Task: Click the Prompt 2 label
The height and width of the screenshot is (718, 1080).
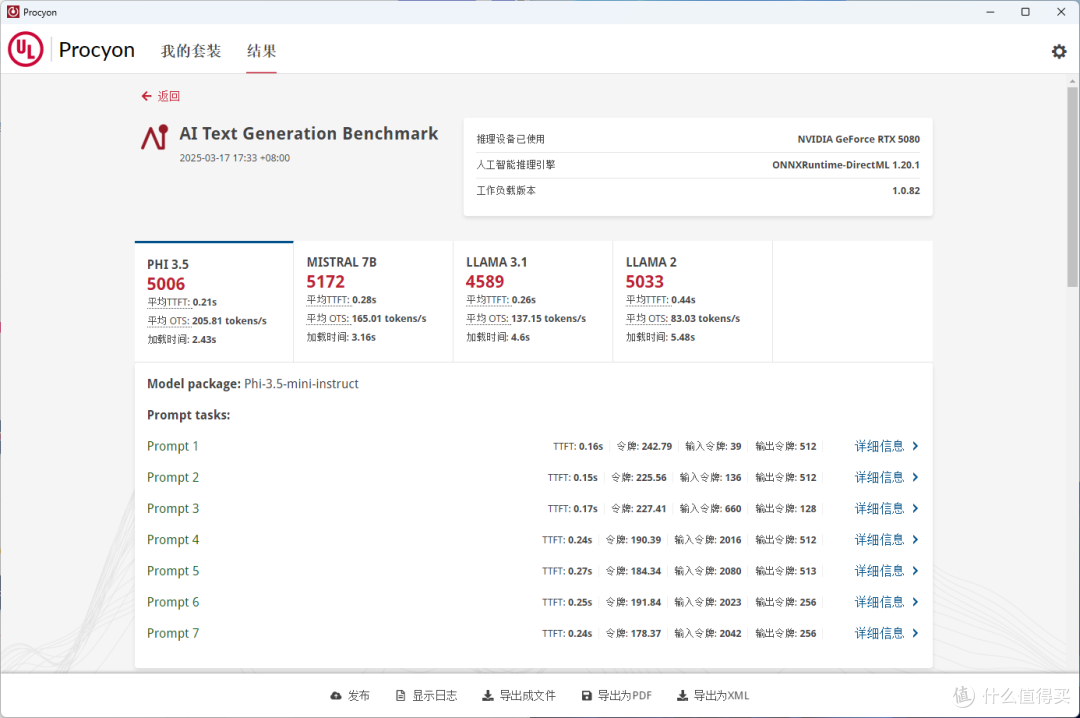Action: point(172,477)
